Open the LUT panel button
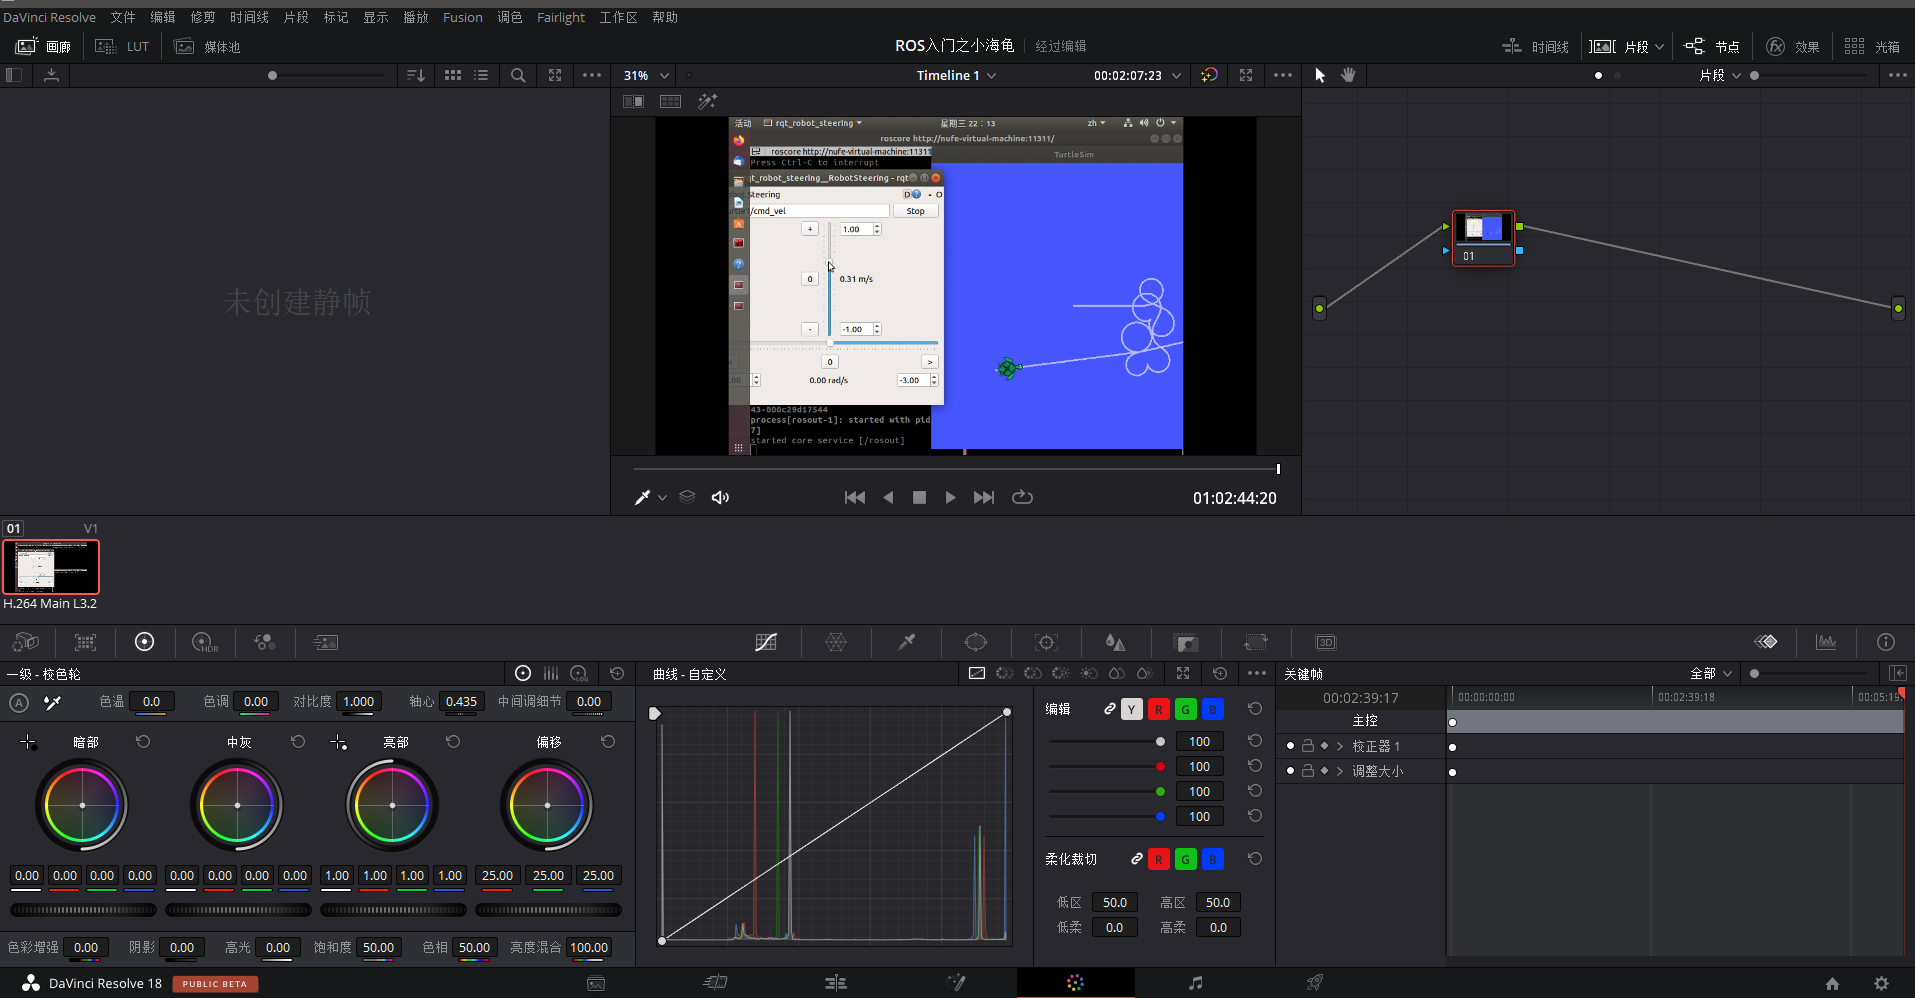Image resolution: width=1915 pixels, height=998 pixels. (122, 46)
